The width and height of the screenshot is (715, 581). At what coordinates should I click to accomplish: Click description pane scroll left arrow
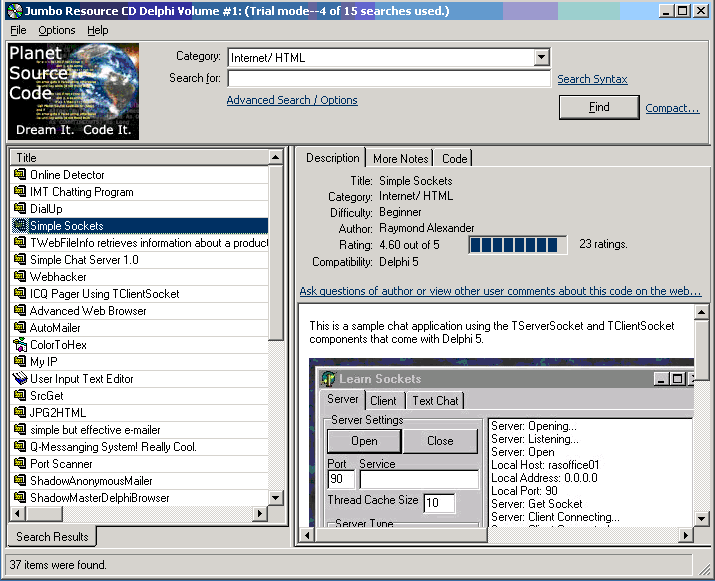[307, 535]
